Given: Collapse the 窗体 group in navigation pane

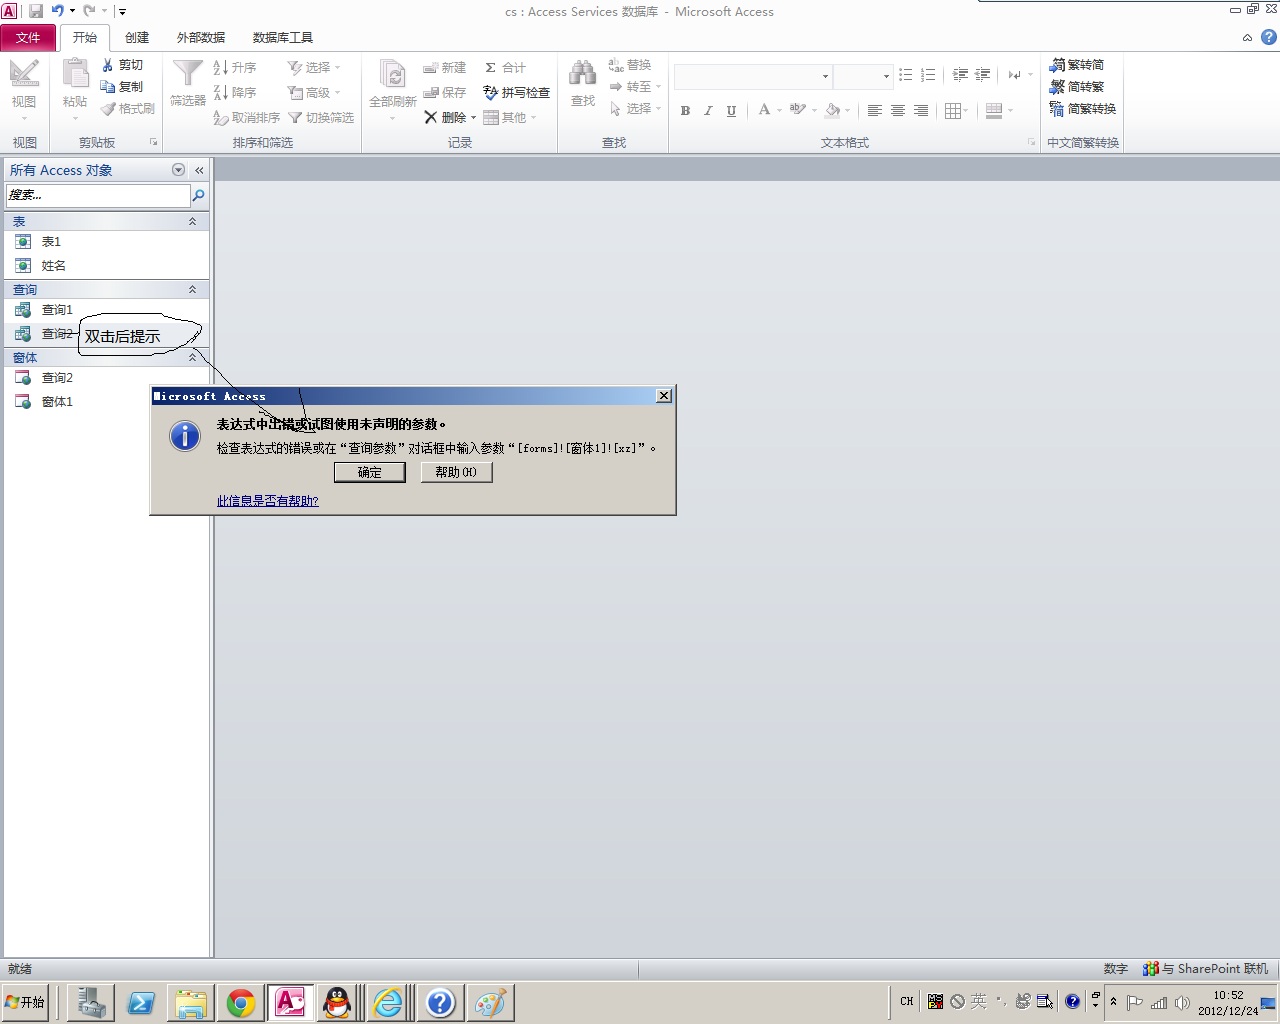Looking at the screenshot, I should point(192,358).
